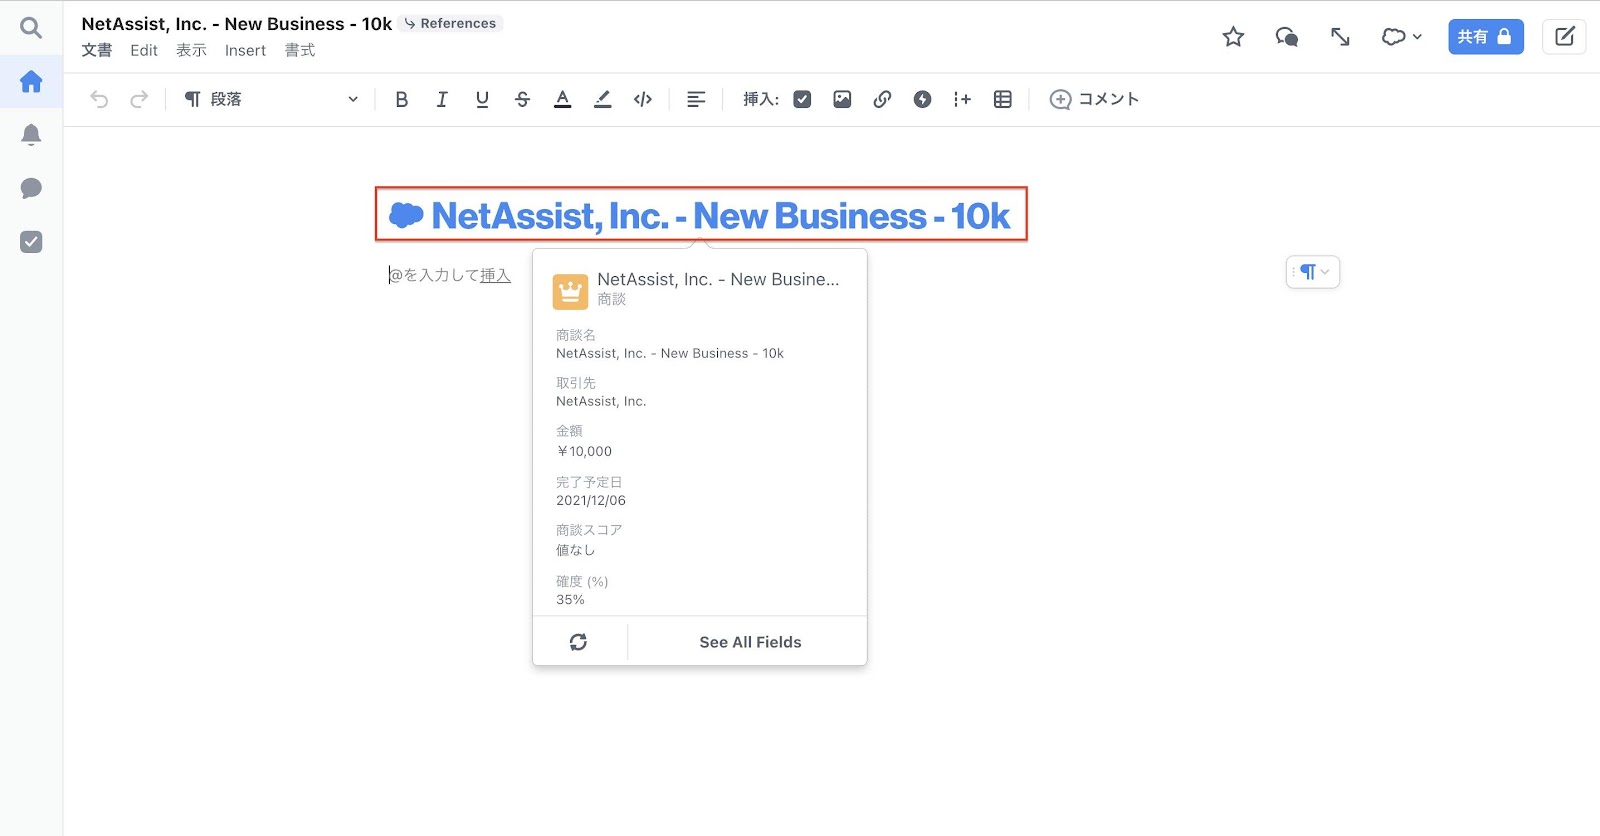Toggle inline code formatting

[x=643, y=99]
